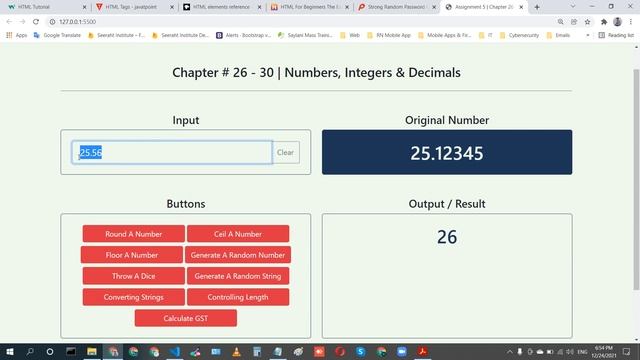Image resolution: width=640 pixels, height=360 pixels.
Task: Open the Apps bookmark shortcut
Action: tap(17, 35)
